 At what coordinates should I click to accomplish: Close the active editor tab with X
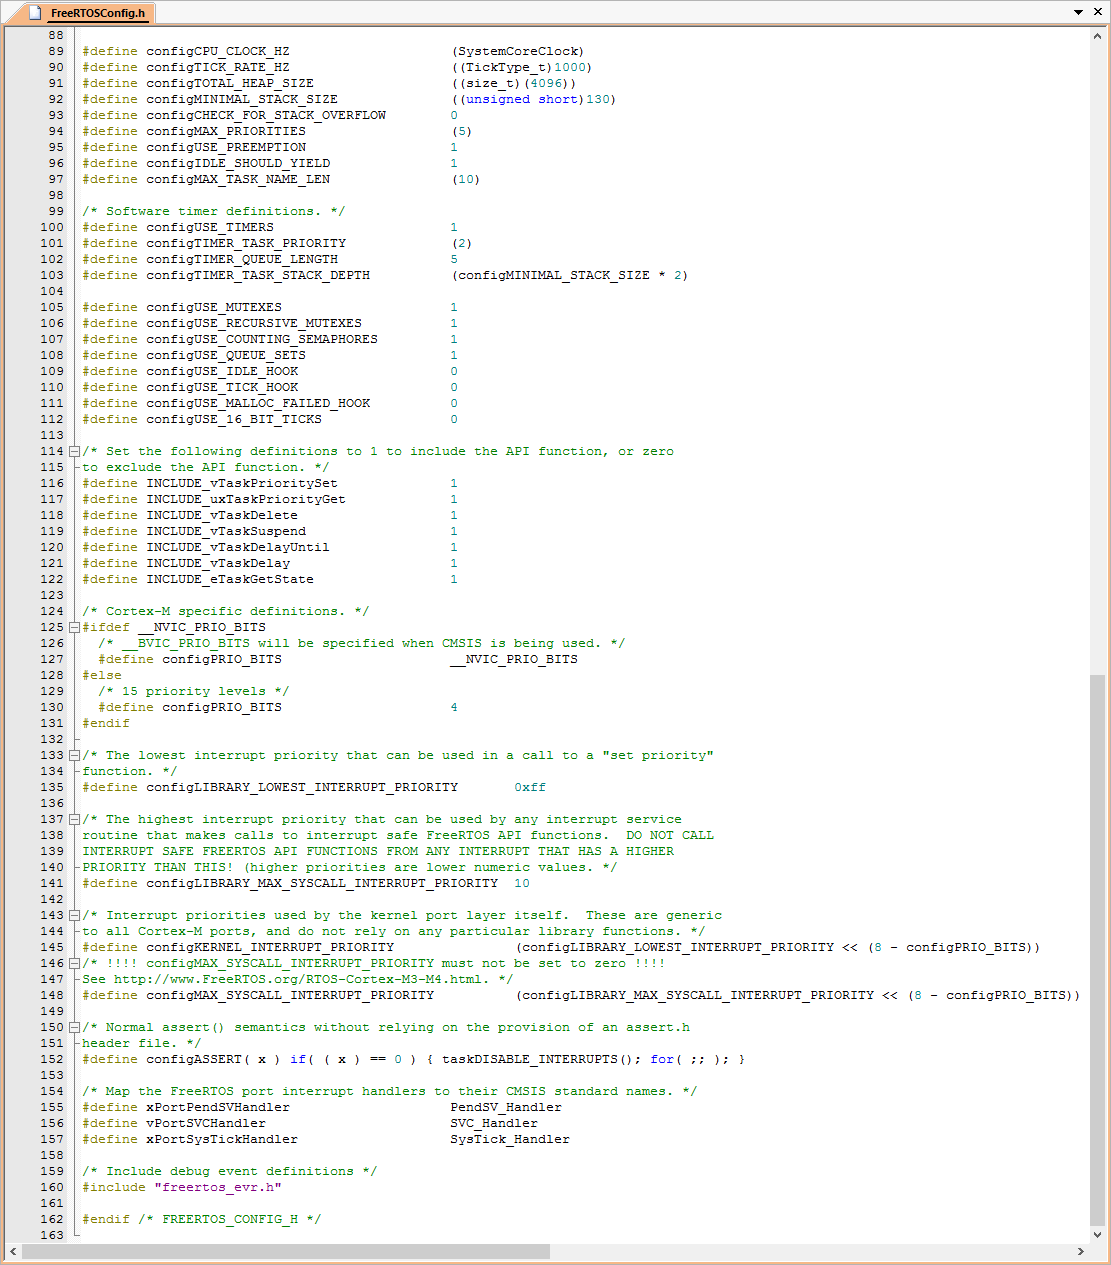[x=1097, y=13]
